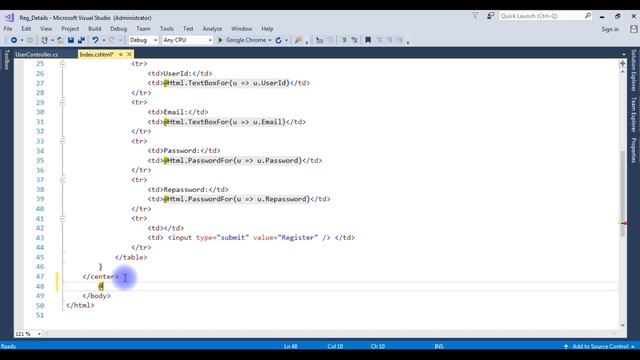Start debugging with the green play arrow
The width and height of the screenshot is (640, 360).
(220, 40)
